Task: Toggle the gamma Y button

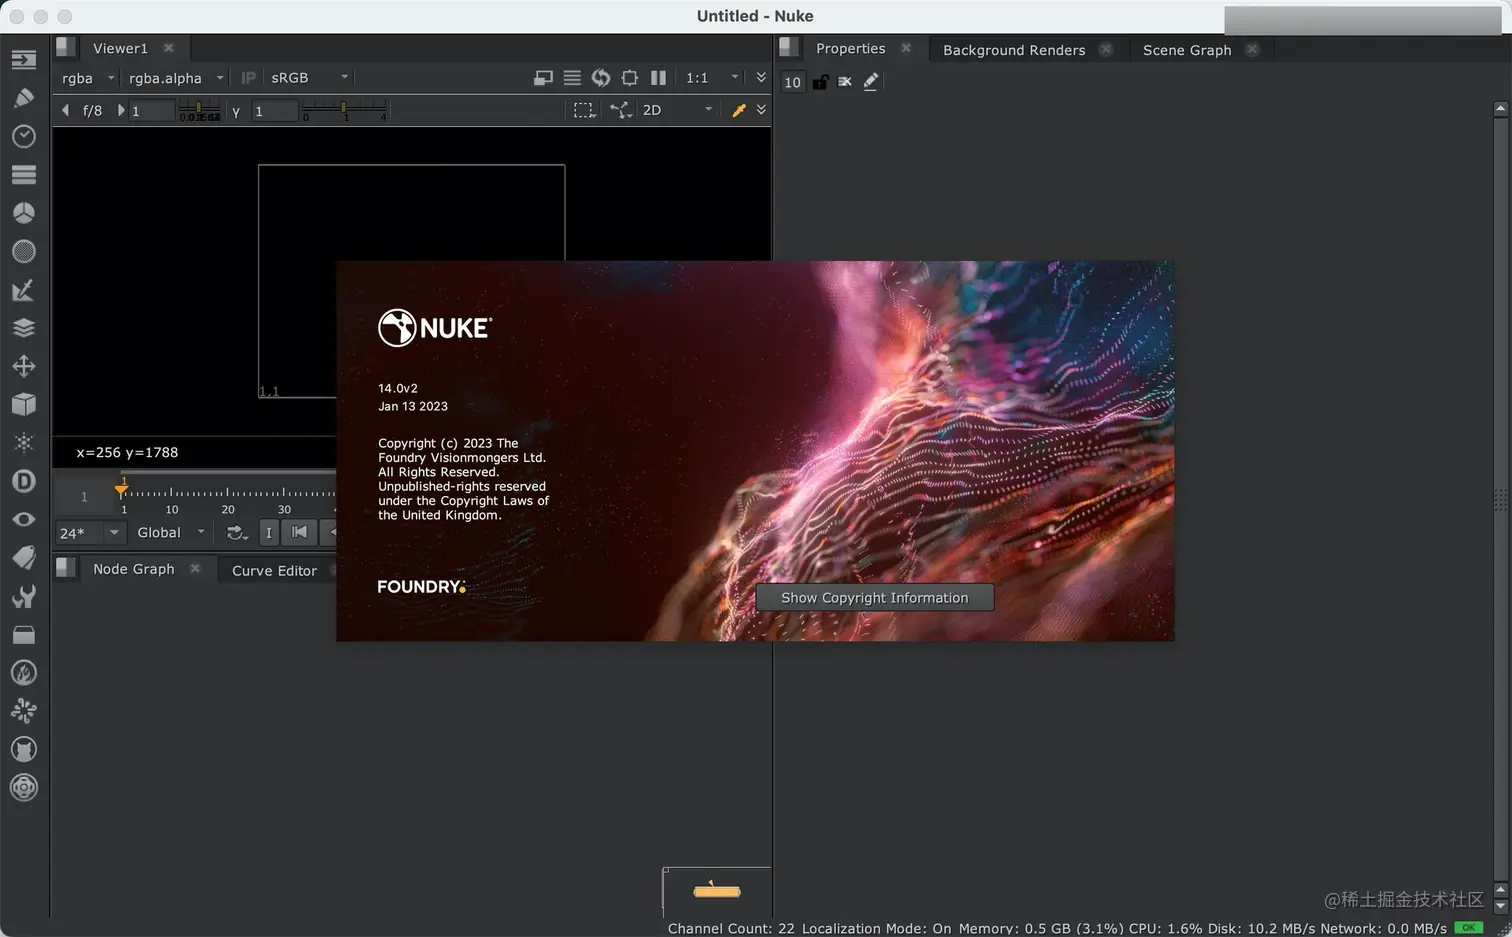Action: click(236, 110)
